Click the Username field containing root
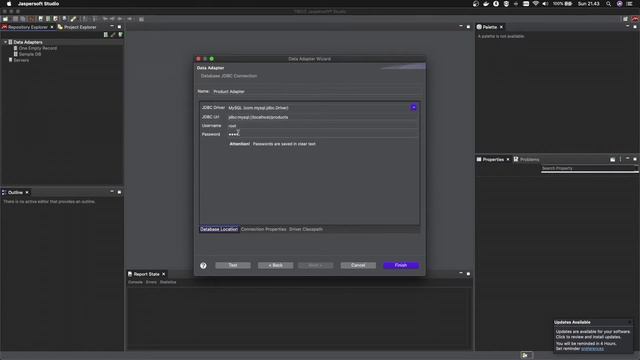This screenshot has height=360, width=640. coord(322,126)
